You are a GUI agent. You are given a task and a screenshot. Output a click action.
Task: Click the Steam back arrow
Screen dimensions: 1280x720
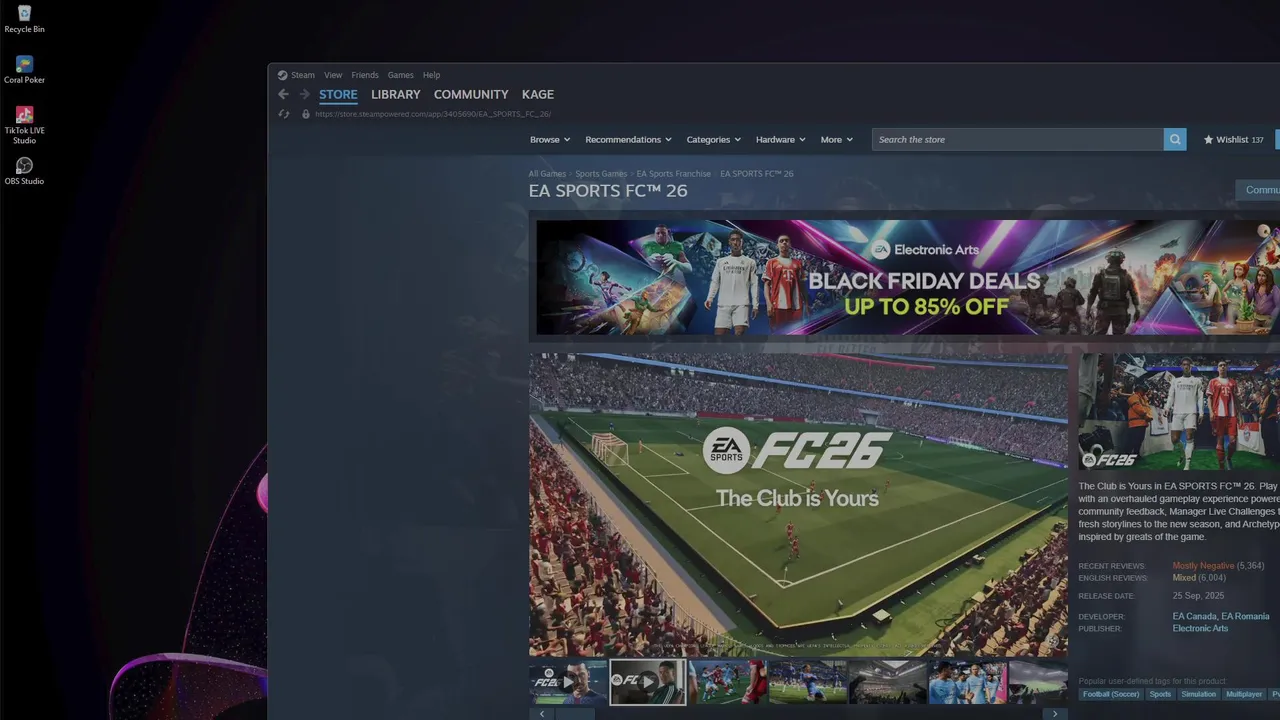click(283, 94)
